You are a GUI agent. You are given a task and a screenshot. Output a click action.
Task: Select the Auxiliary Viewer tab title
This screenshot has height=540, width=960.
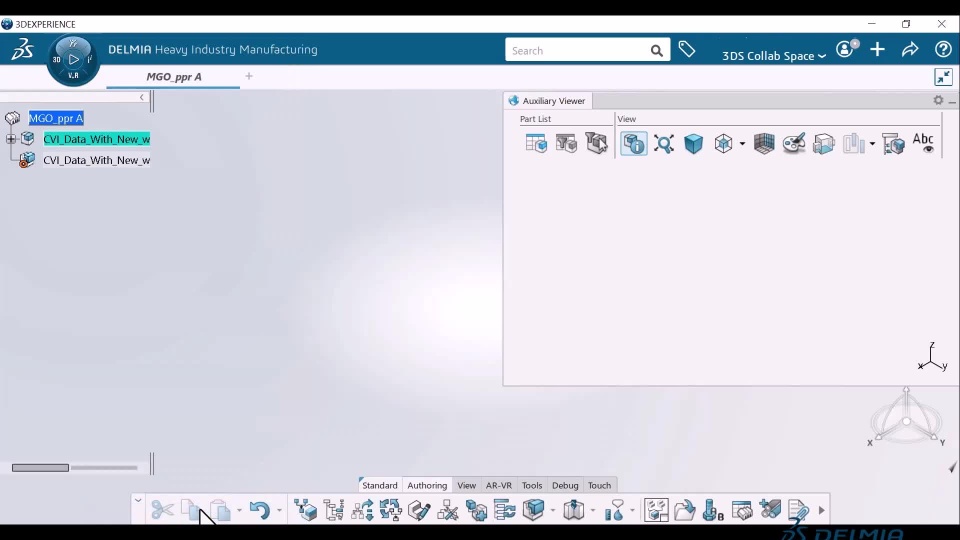click(x=553, y=100)
